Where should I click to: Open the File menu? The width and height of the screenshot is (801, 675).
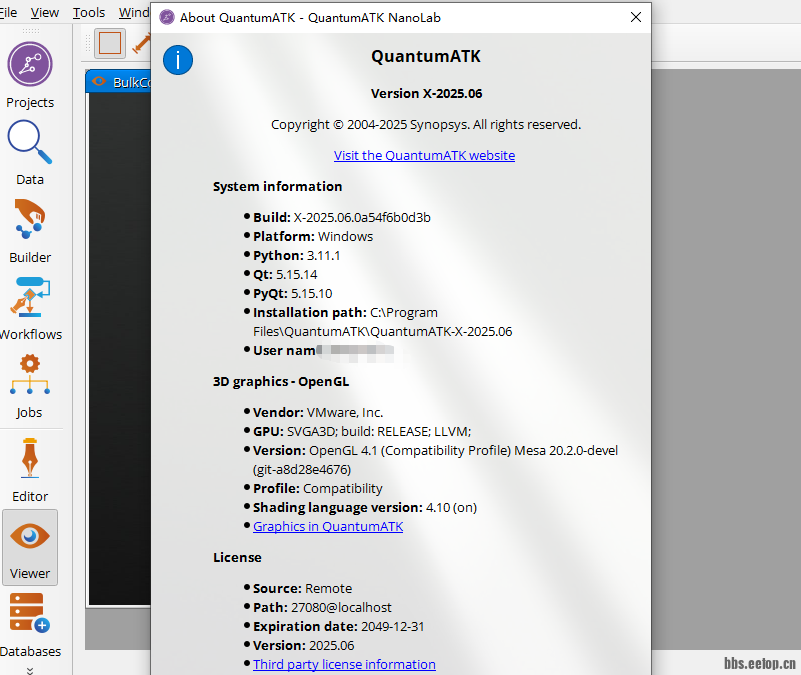point(9,13)
